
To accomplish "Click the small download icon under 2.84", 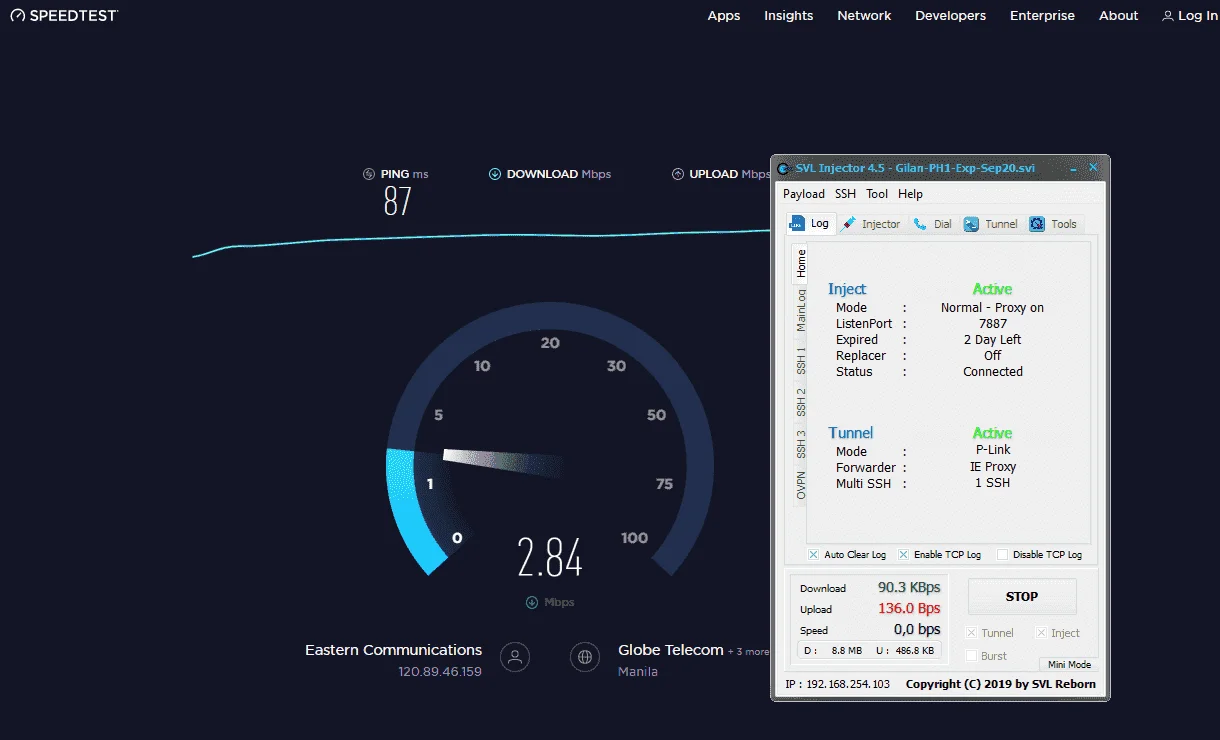I will [532, 602].
